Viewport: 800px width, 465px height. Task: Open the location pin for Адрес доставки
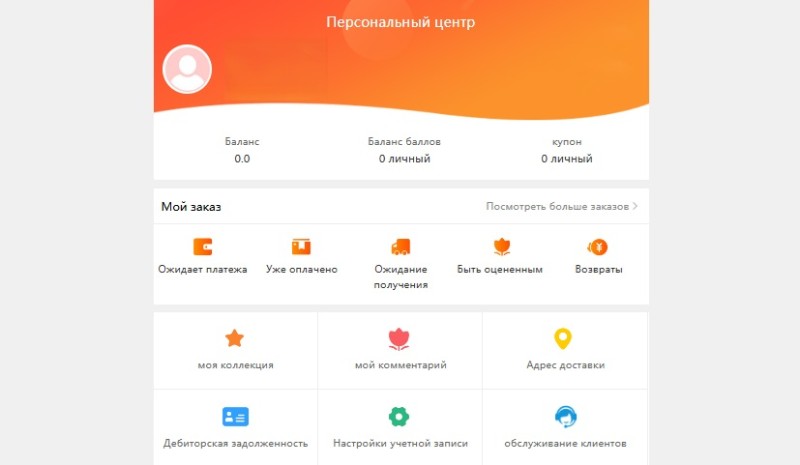click(563, 338)
